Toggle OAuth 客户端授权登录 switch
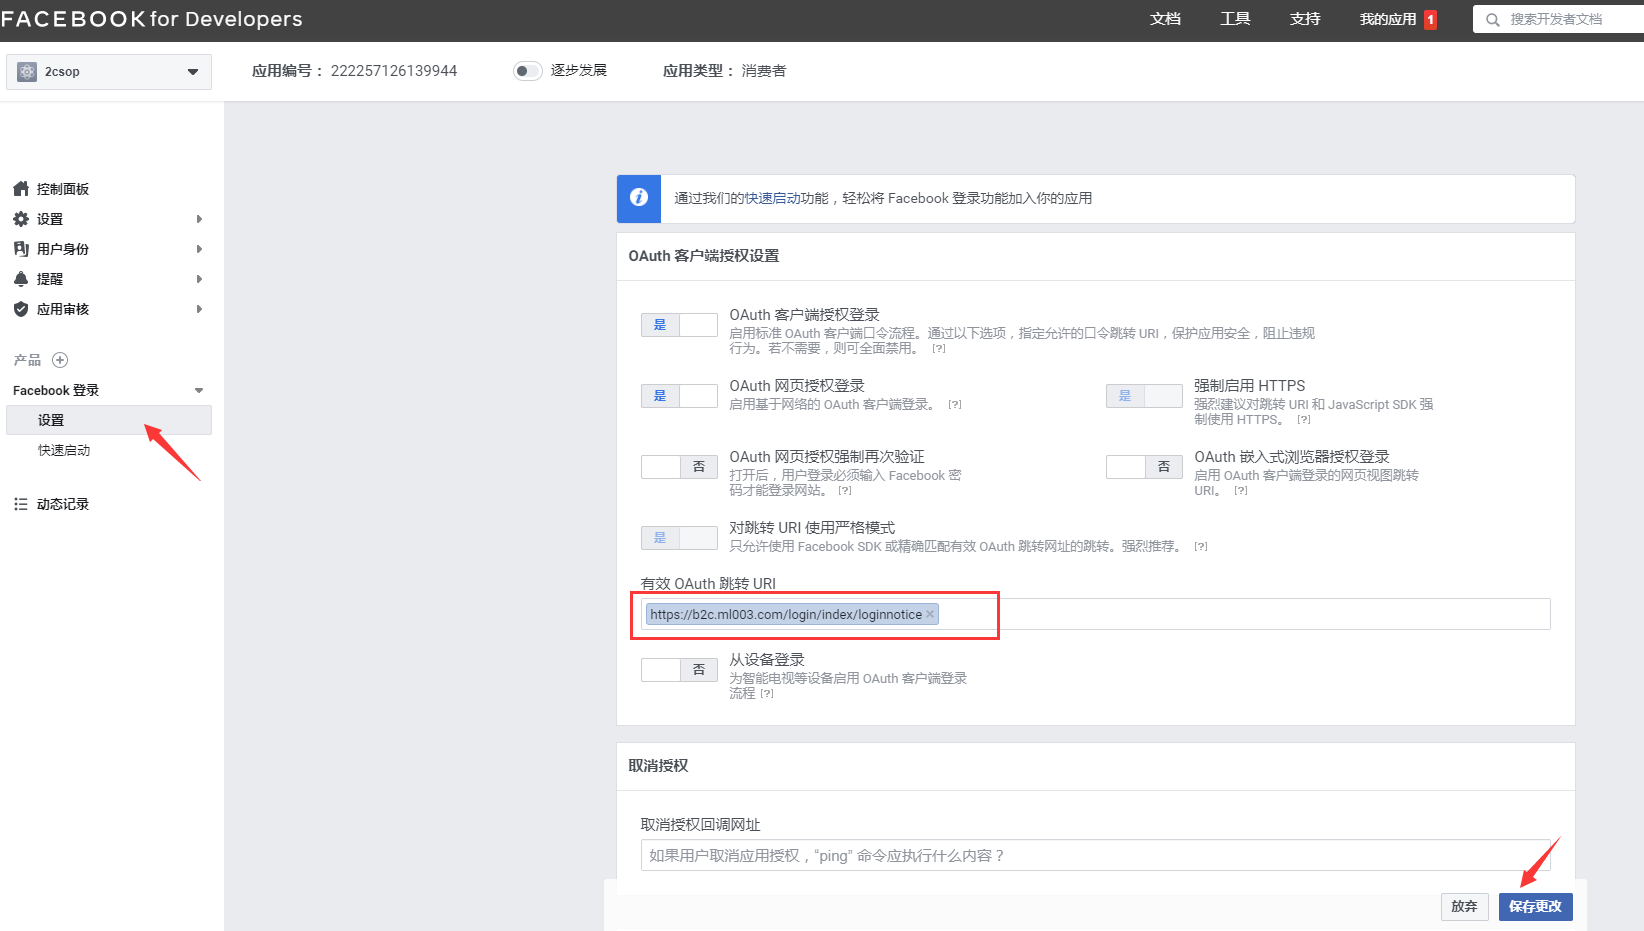This screenshot has width=1644, height=931. (679, 325)
